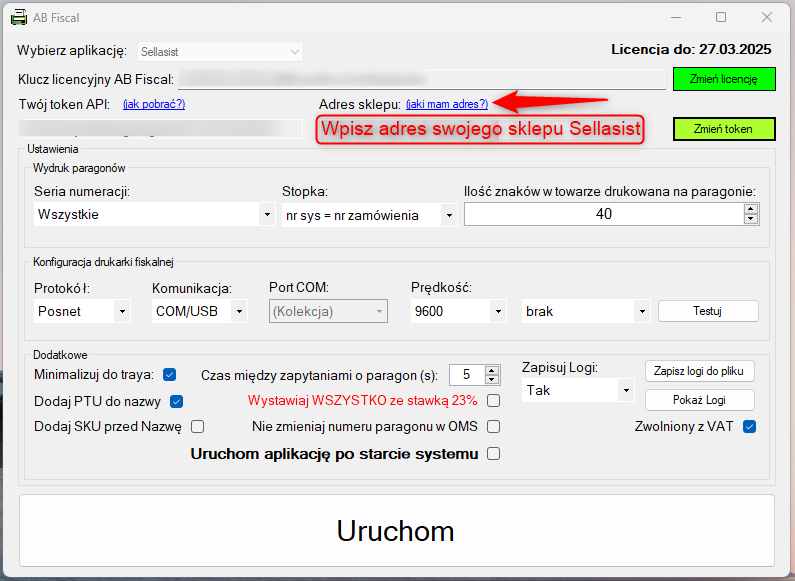Enable Dodaj SKU przed Nazwę checkbox
The image size is (795, 581).
coord(198,427)
